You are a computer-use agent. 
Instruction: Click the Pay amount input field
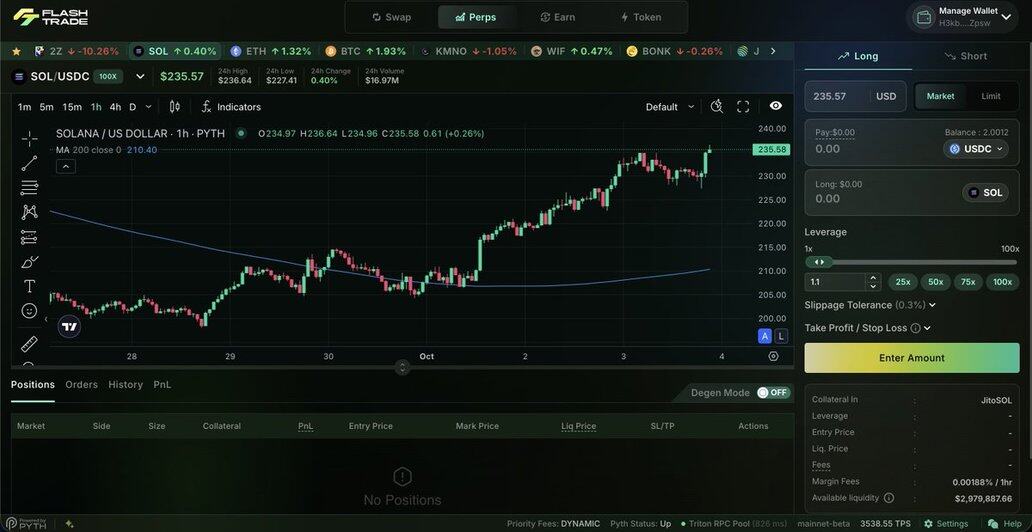point(870,149)
